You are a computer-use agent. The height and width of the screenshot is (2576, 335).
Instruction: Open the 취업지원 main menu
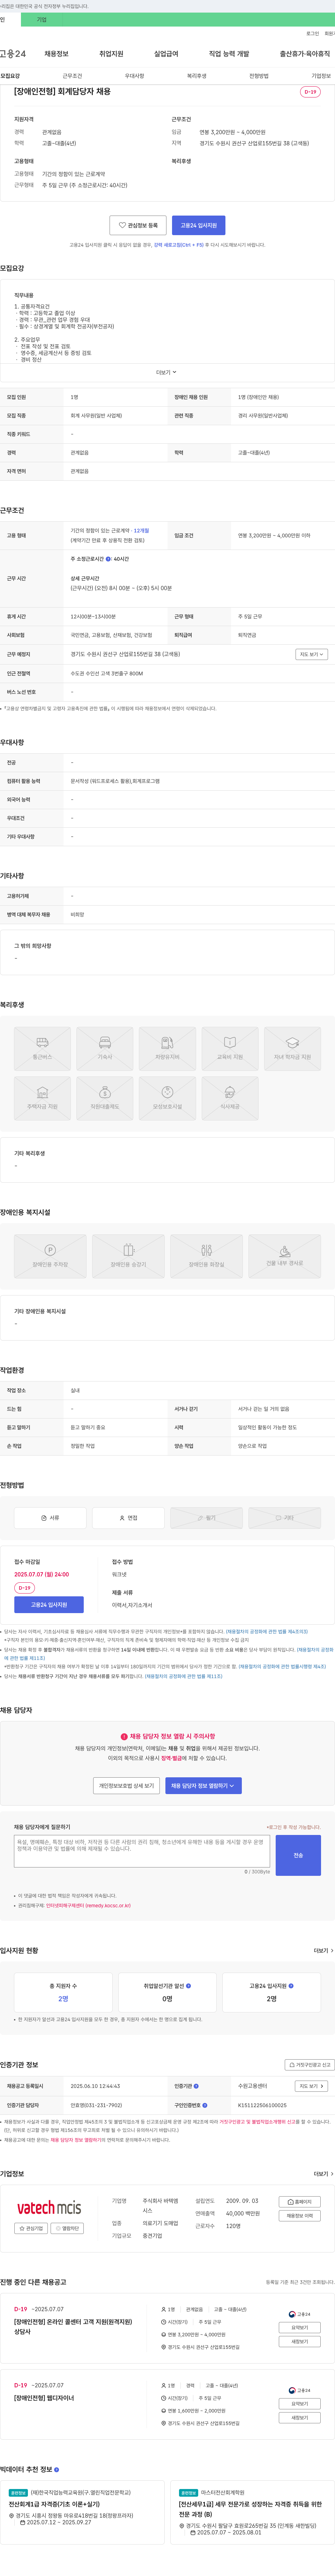coord(111,54)
